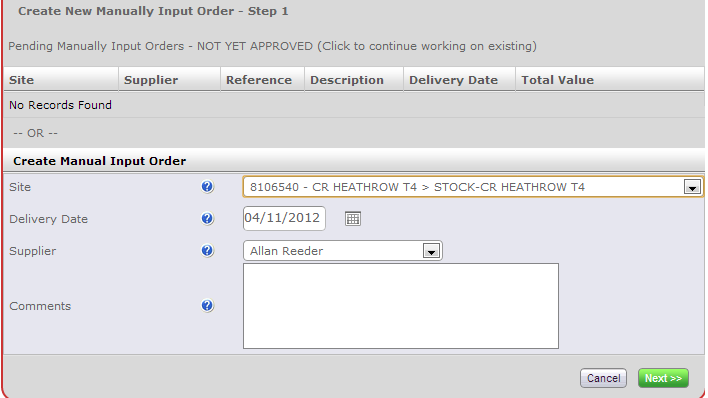This screenshot has width=708, height=398.
Task: Select the 'No Records Found' row text
Action: coord(60,105)
